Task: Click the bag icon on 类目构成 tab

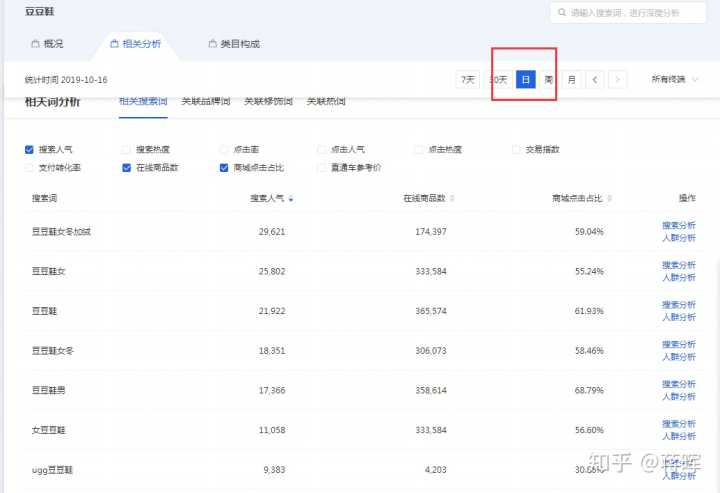Action: 212,44
